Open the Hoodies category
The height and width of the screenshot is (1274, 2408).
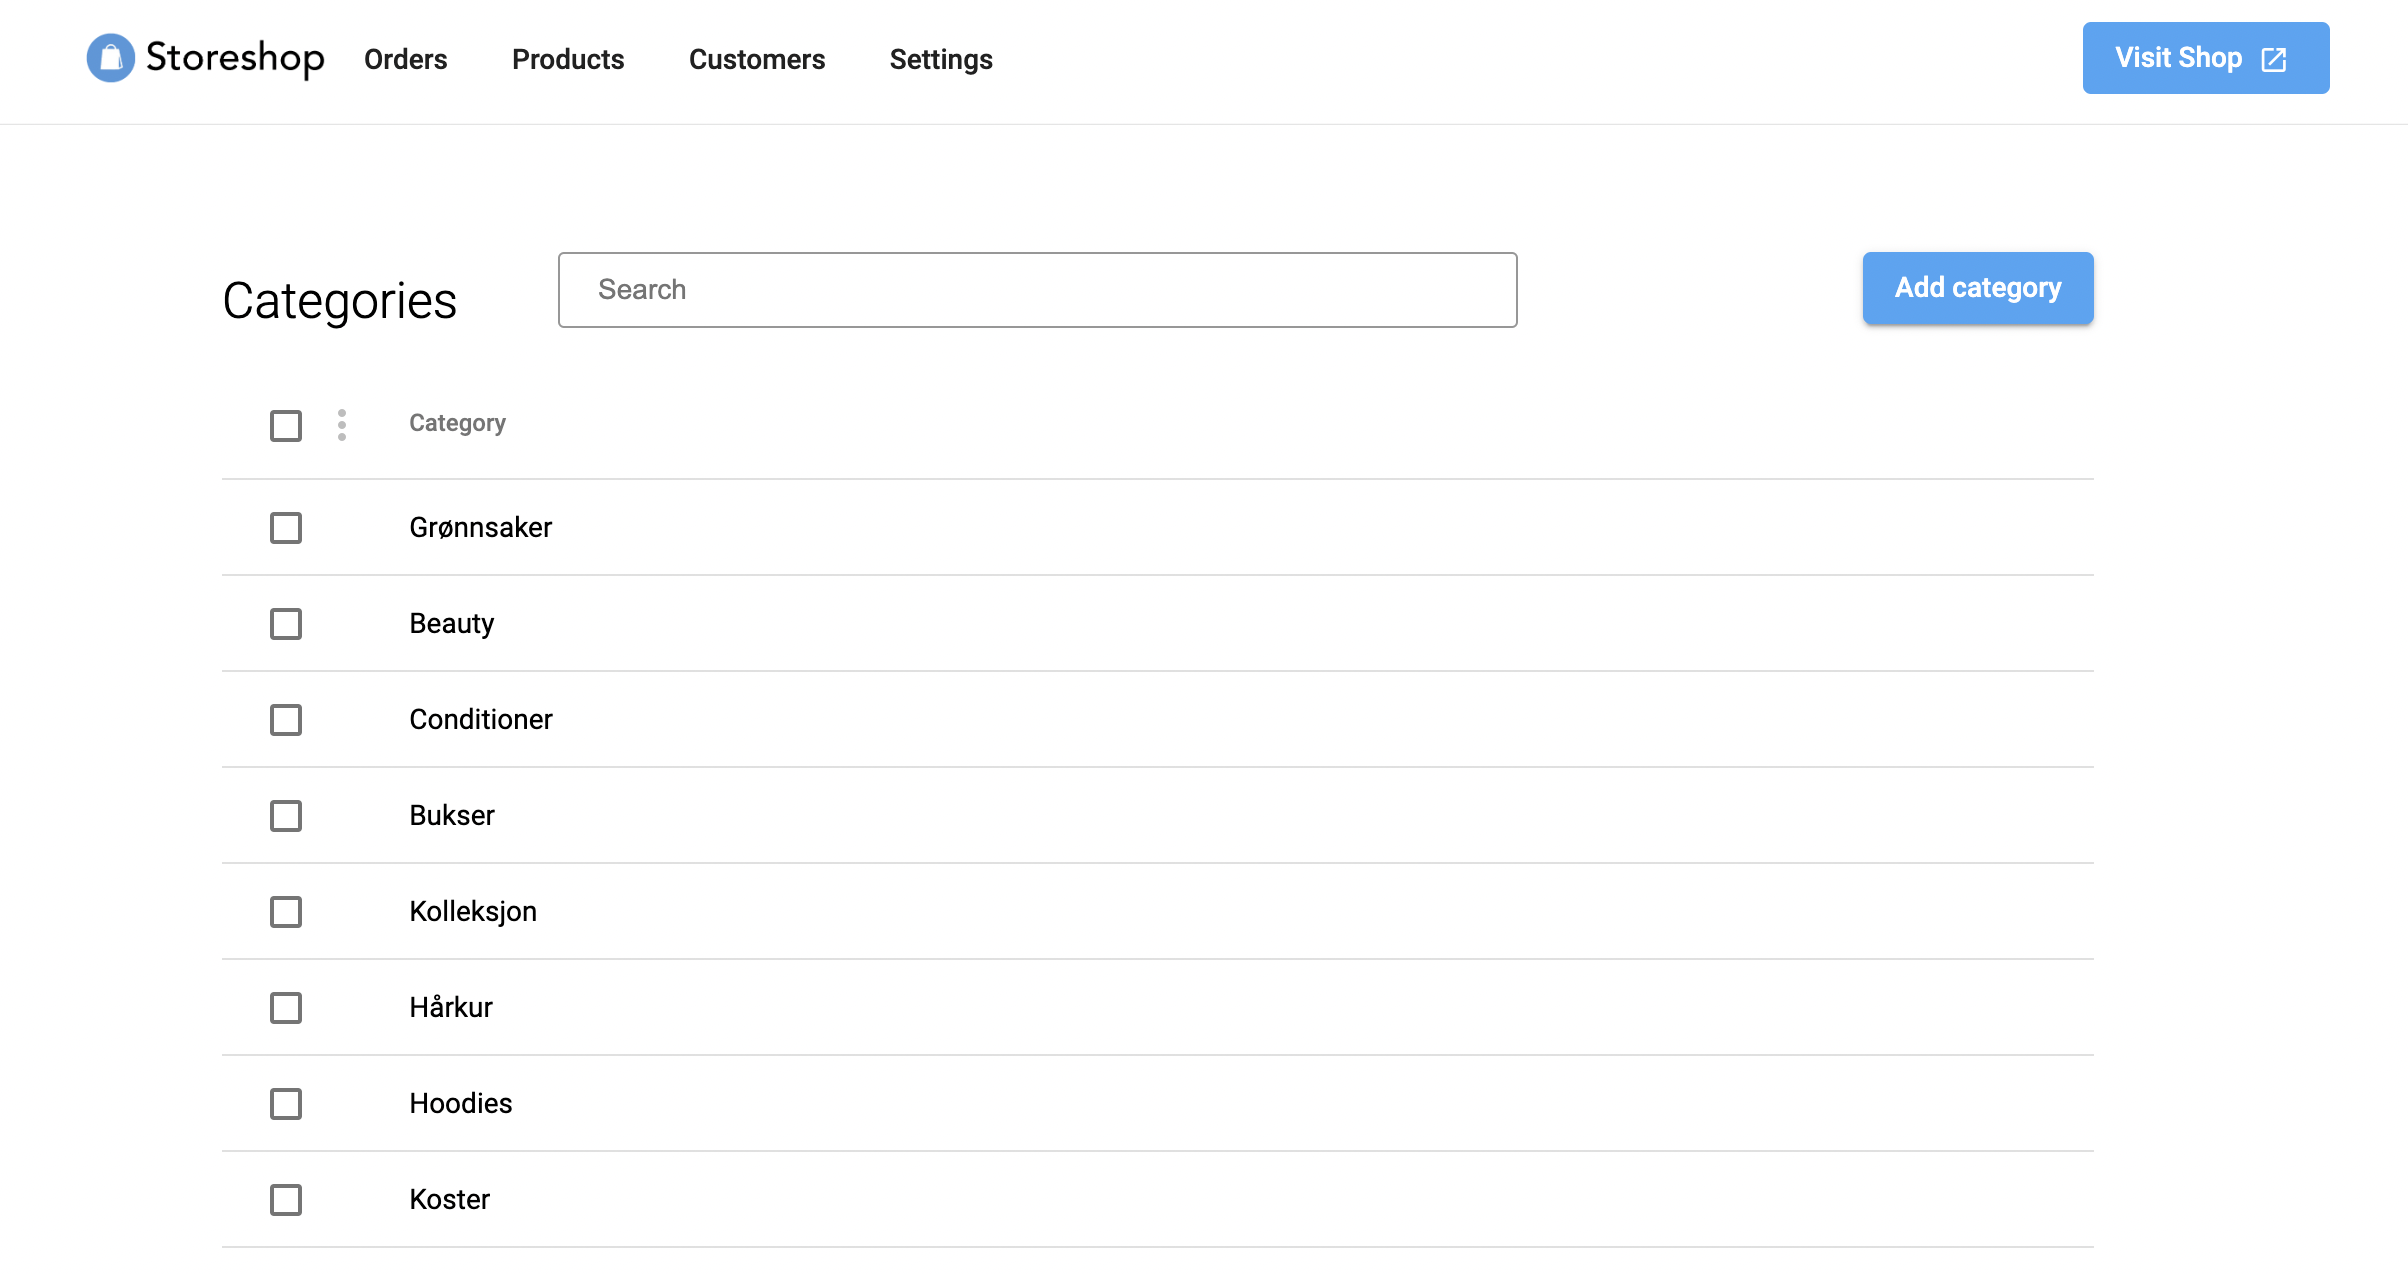pyautogui.click(x=461, y=1103)
